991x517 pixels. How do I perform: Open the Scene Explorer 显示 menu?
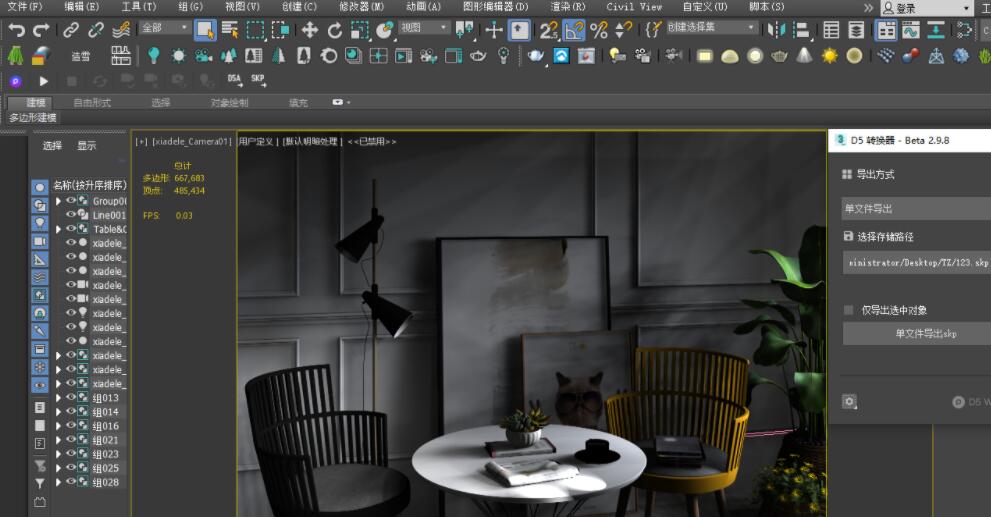(x=87, y=145)
